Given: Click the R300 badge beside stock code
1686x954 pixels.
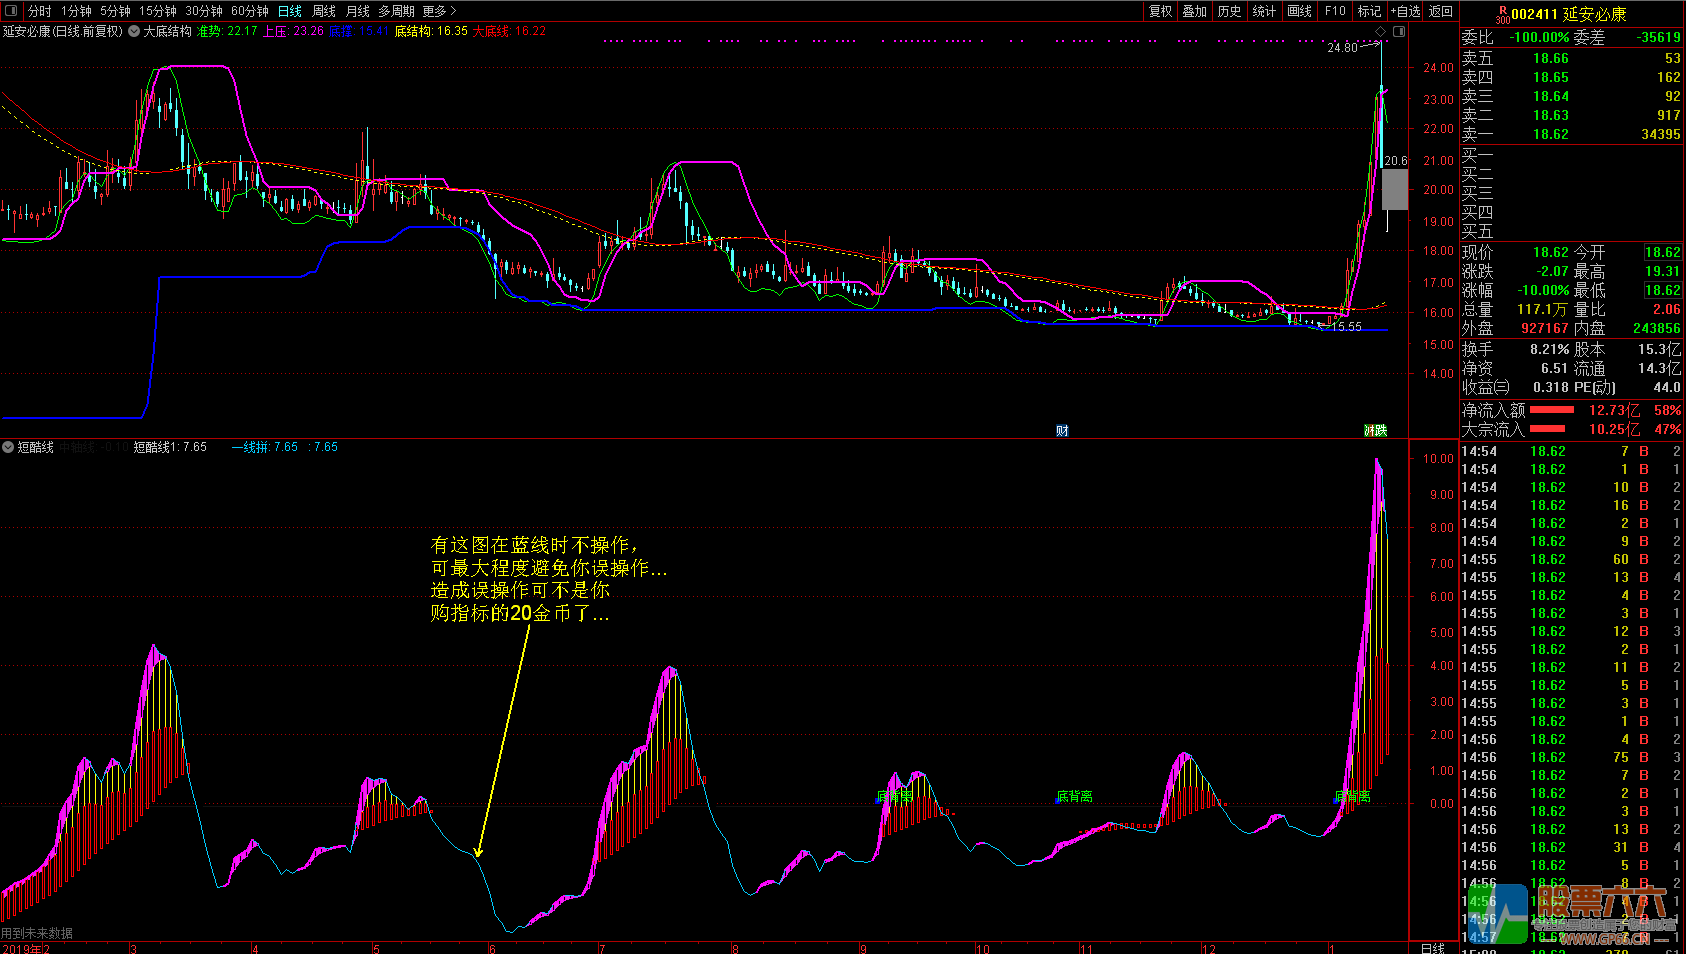Looking at the screenshot, I should pyautogui.click(x=1502, y=14).
